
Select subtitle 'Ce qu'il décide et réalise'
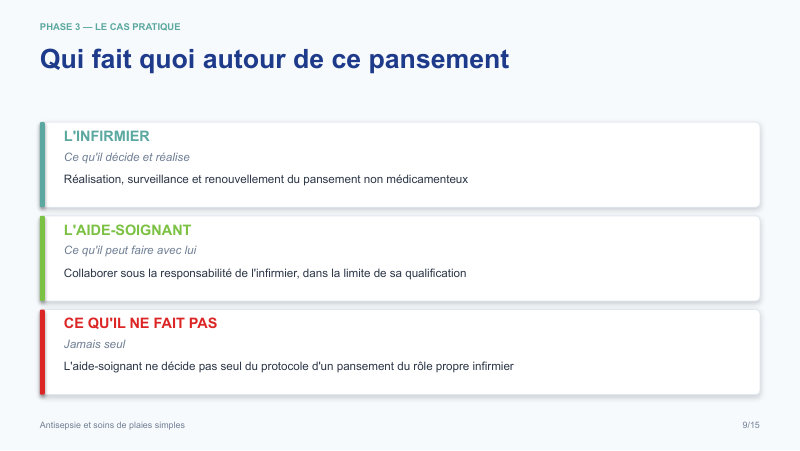[127, 157]
